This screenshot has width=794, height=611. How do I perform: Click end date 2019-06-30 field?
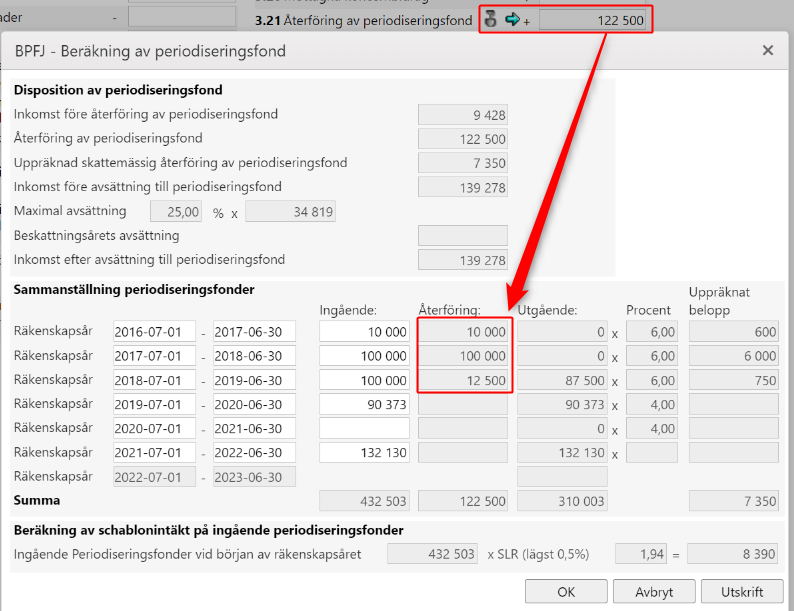coord(254,380)
